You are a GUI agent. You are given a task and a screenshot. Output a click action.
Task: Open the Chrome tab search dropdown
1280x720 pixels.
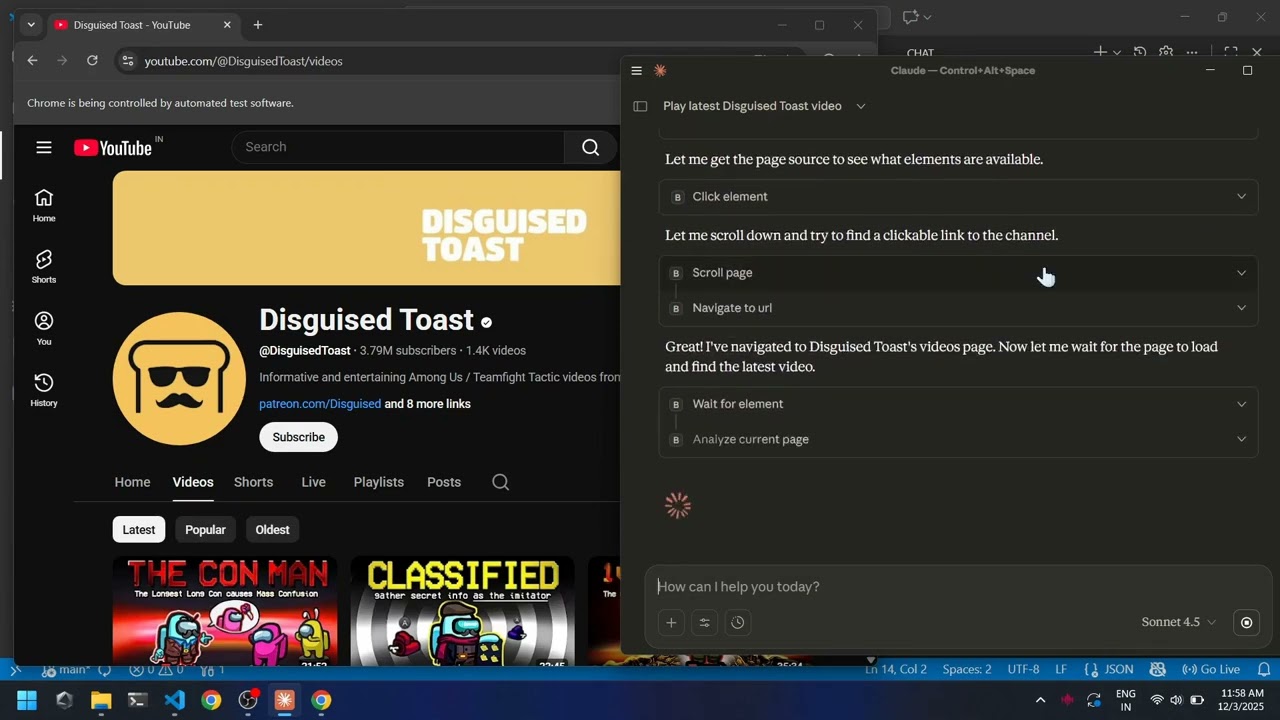[31, 25]
